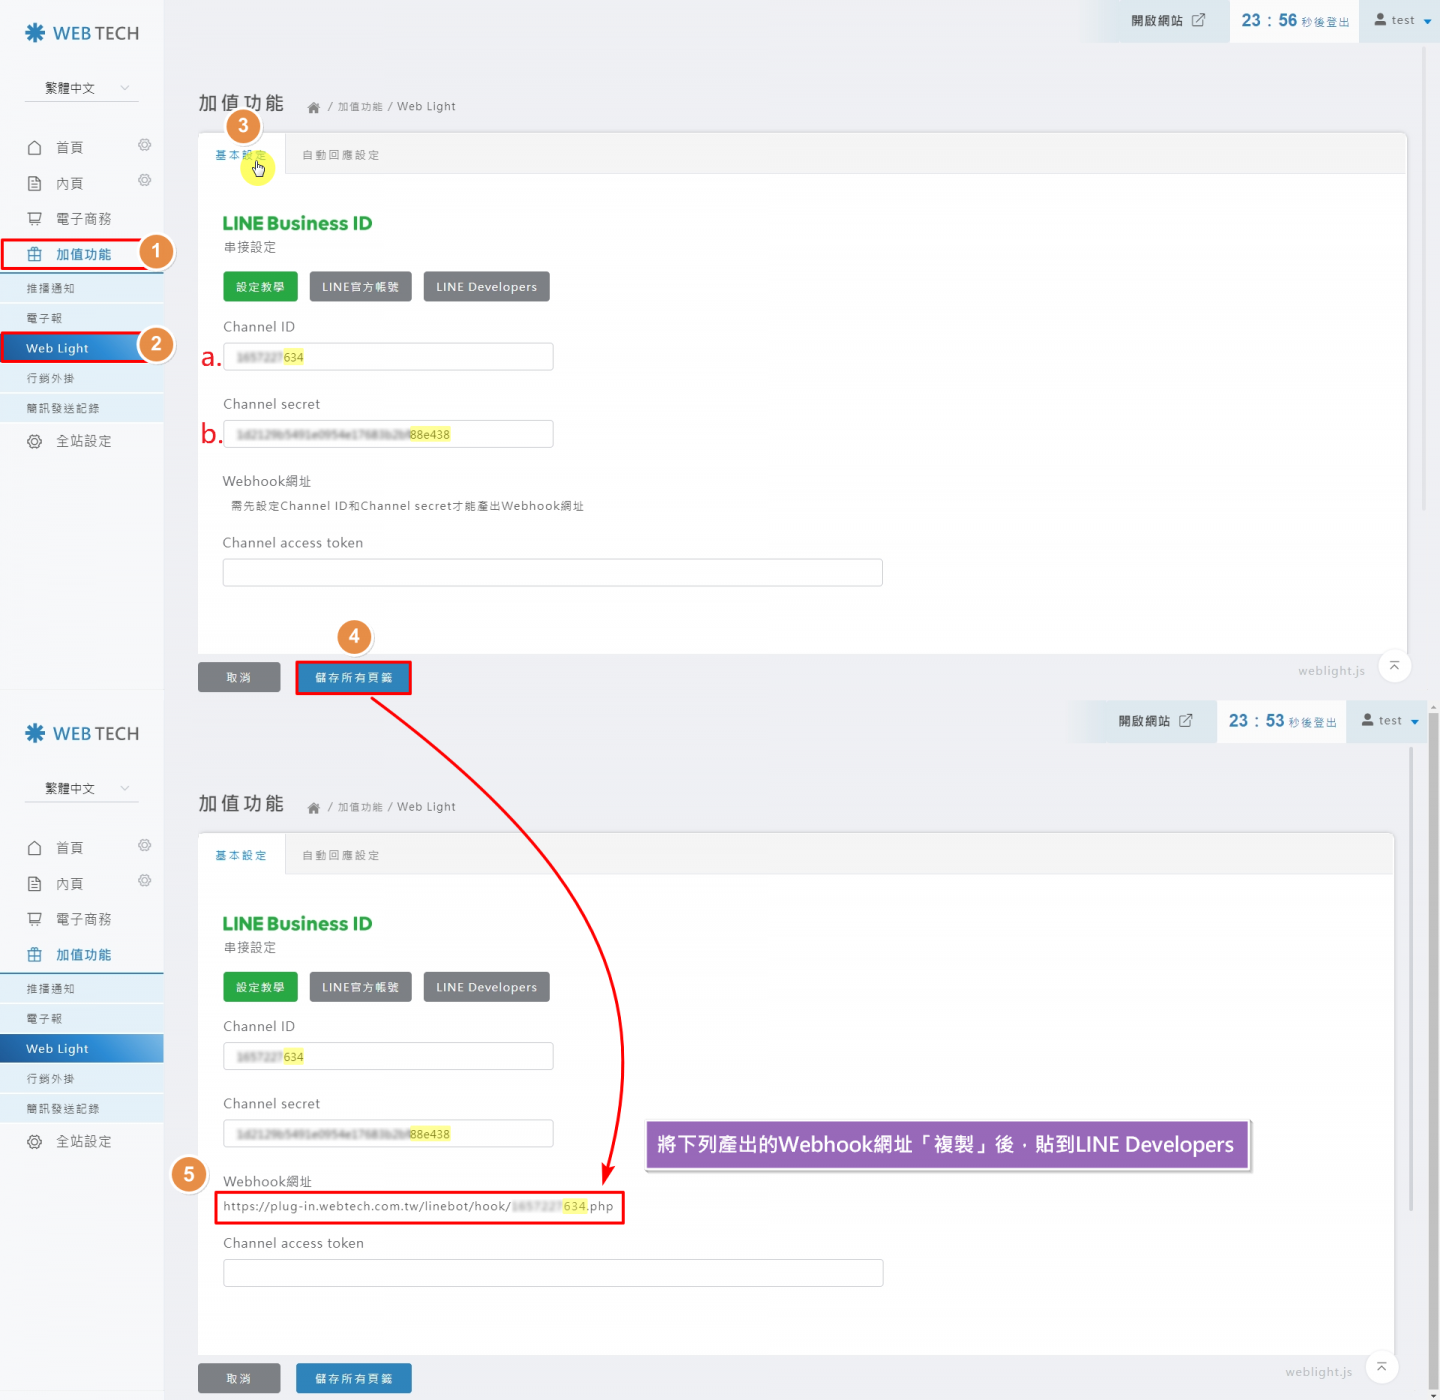Viewport: 1440px width, 1400px height.
Task: Click the Channel secret field labeled b.
Action: click(x=388, y=434)
